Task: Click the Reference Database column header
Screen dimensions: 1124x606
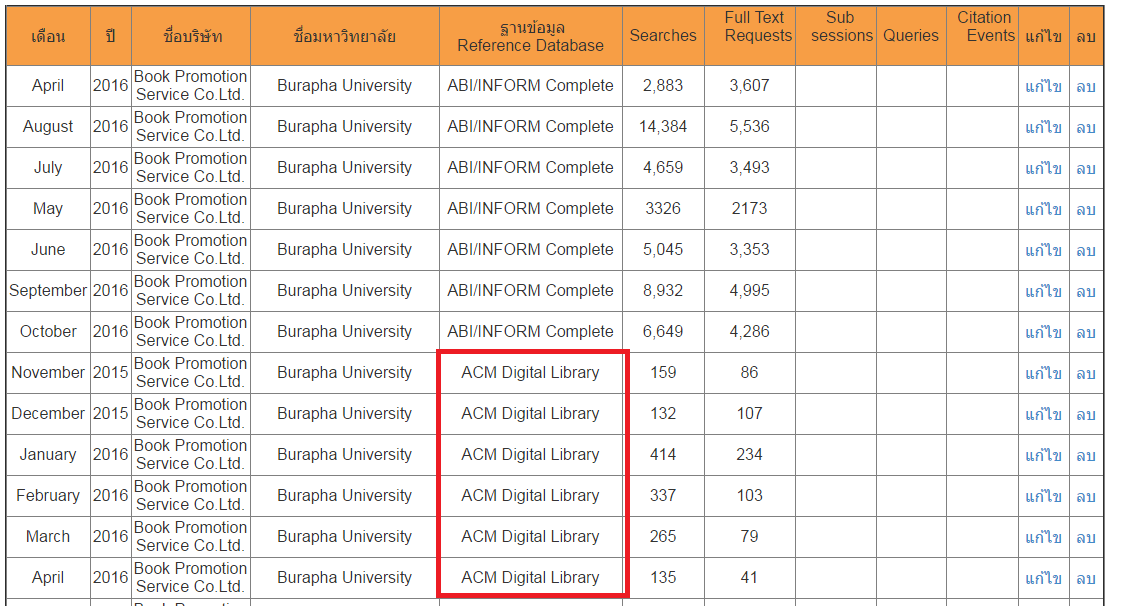Action: 530,37
